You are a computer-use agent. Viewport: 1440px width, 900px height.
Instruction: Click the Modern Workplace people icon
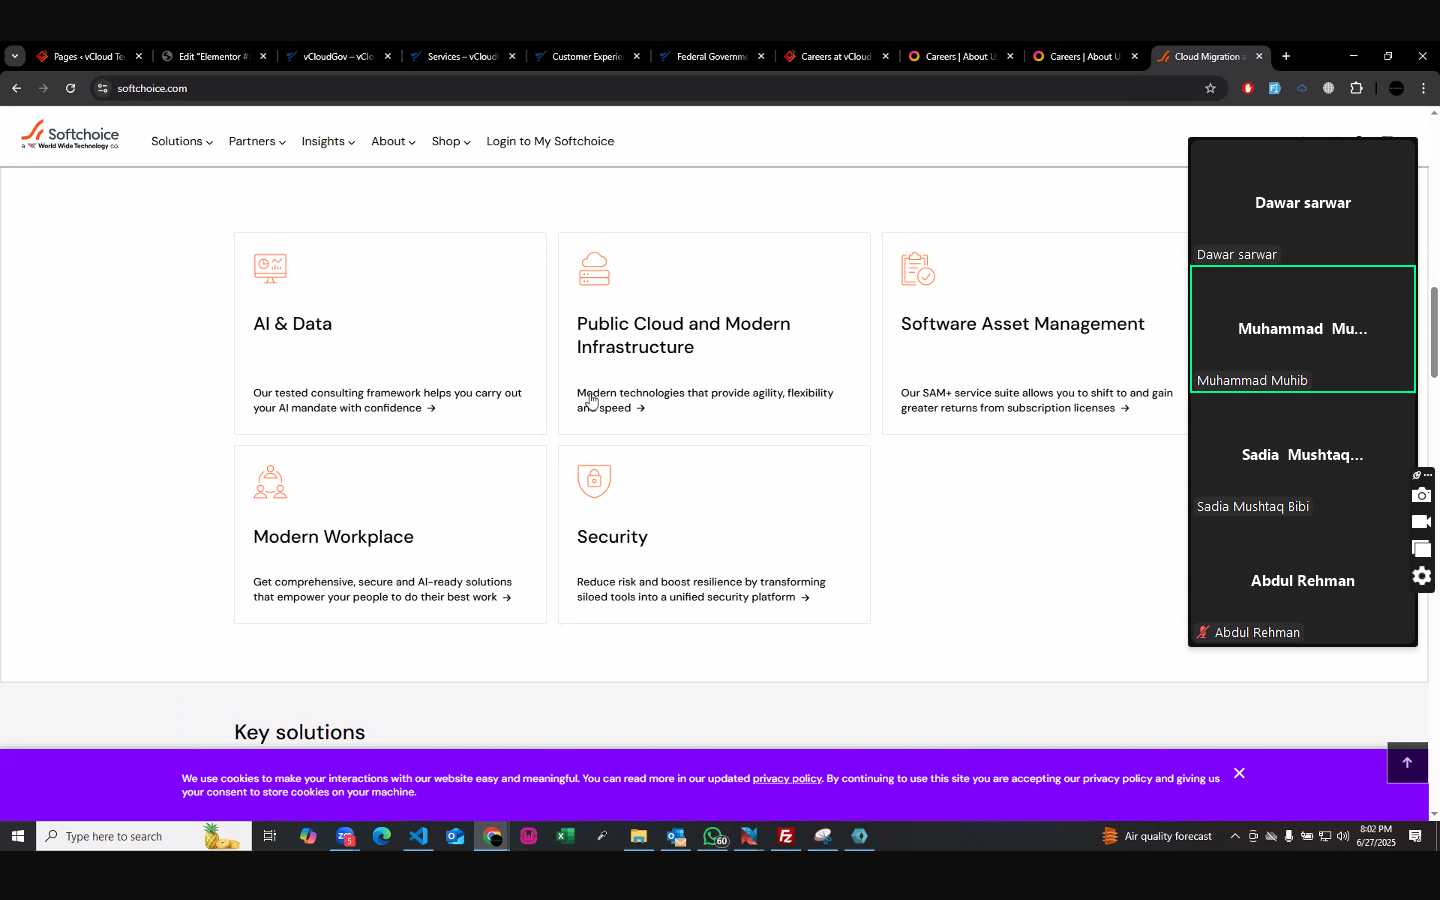(x=270, y=482)
